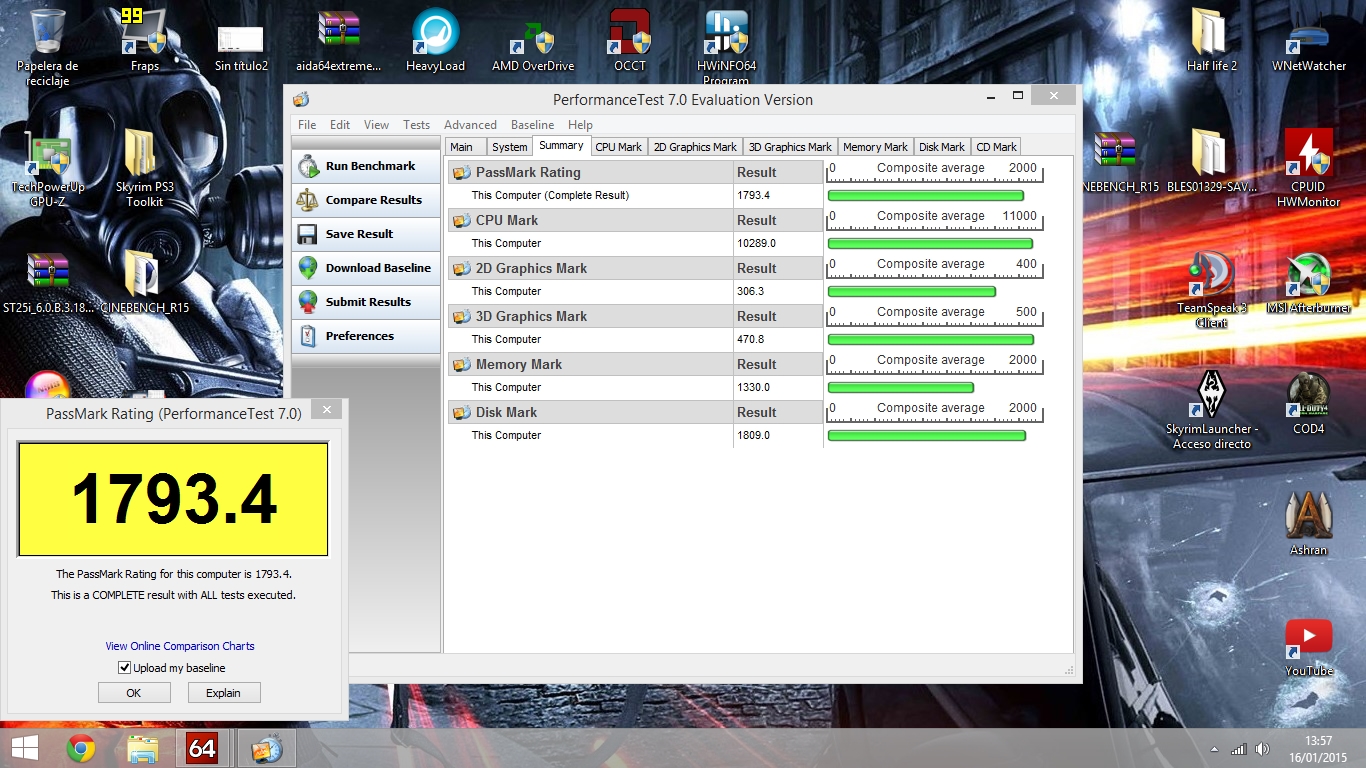This screenshot has height=768, width=1366.
Task: Open the File menu
Action: click(x=307, y=125)
